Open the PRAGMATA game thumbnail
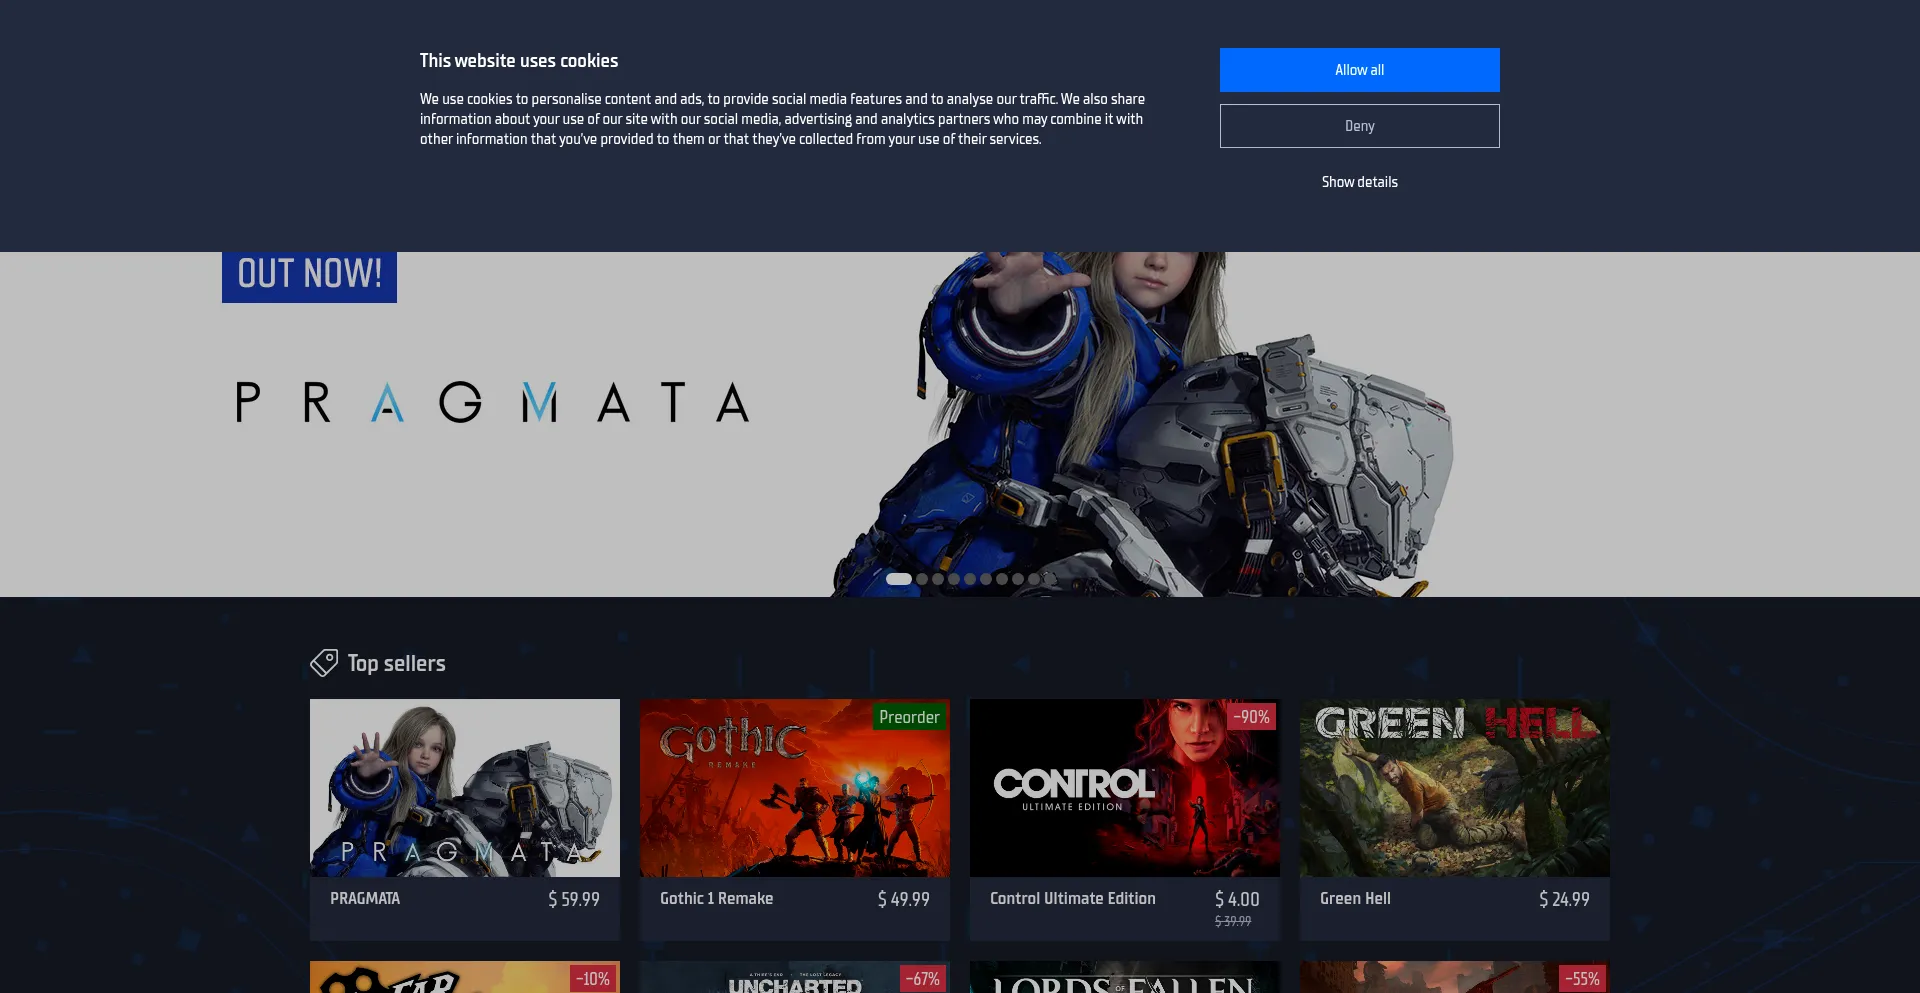Viewport: 1920px width, 993px height. [465, 788]
